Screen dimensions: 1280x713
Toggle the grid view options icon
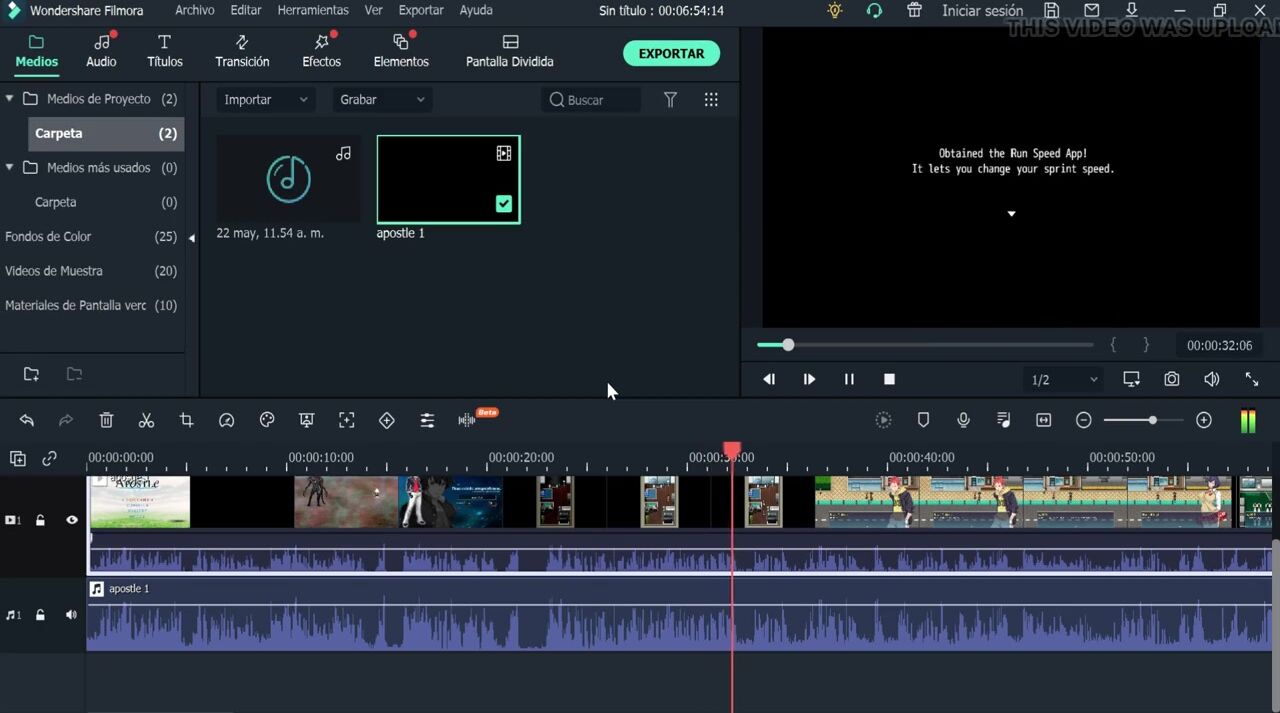[711, 99]
